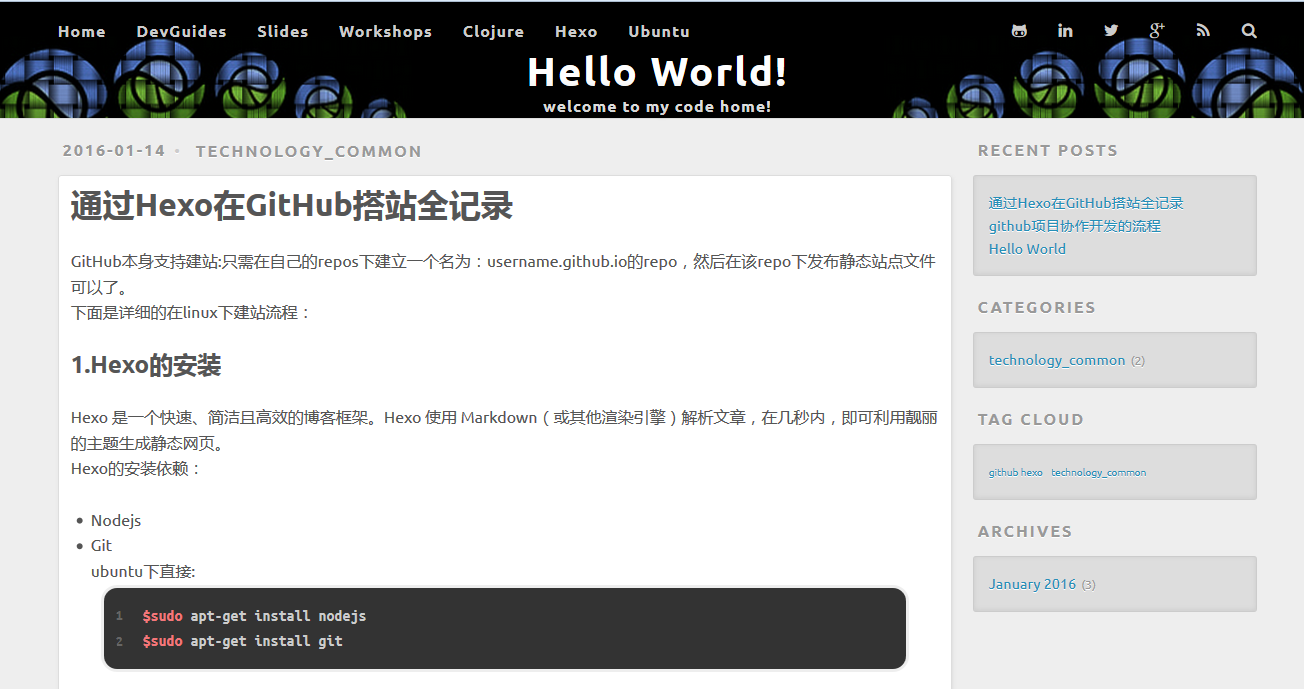Go to the Home menu item

82,32
